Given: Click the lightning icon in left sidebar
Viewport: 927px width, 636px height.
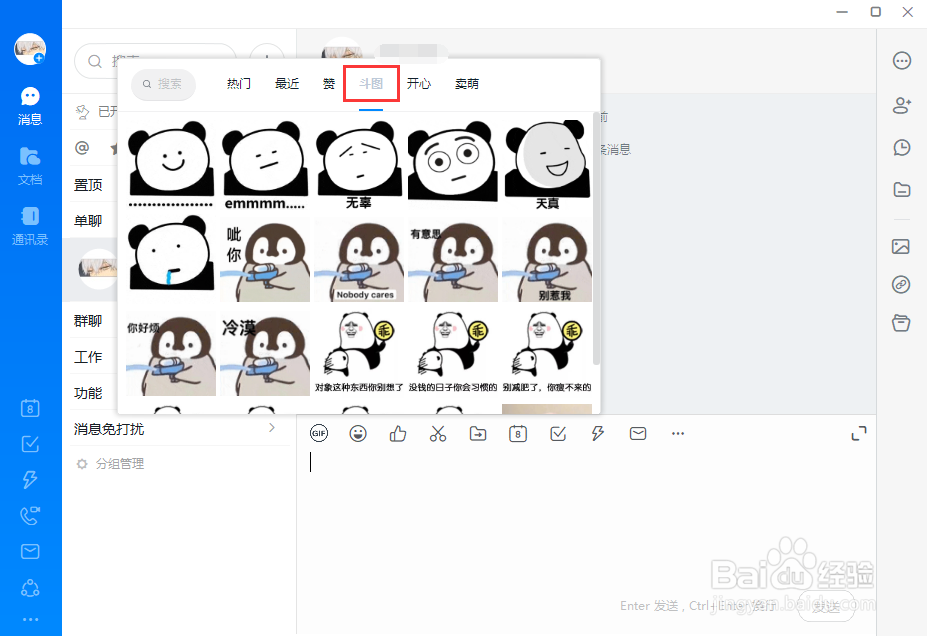Looking at the screenshot, I should tap(30, 479).
